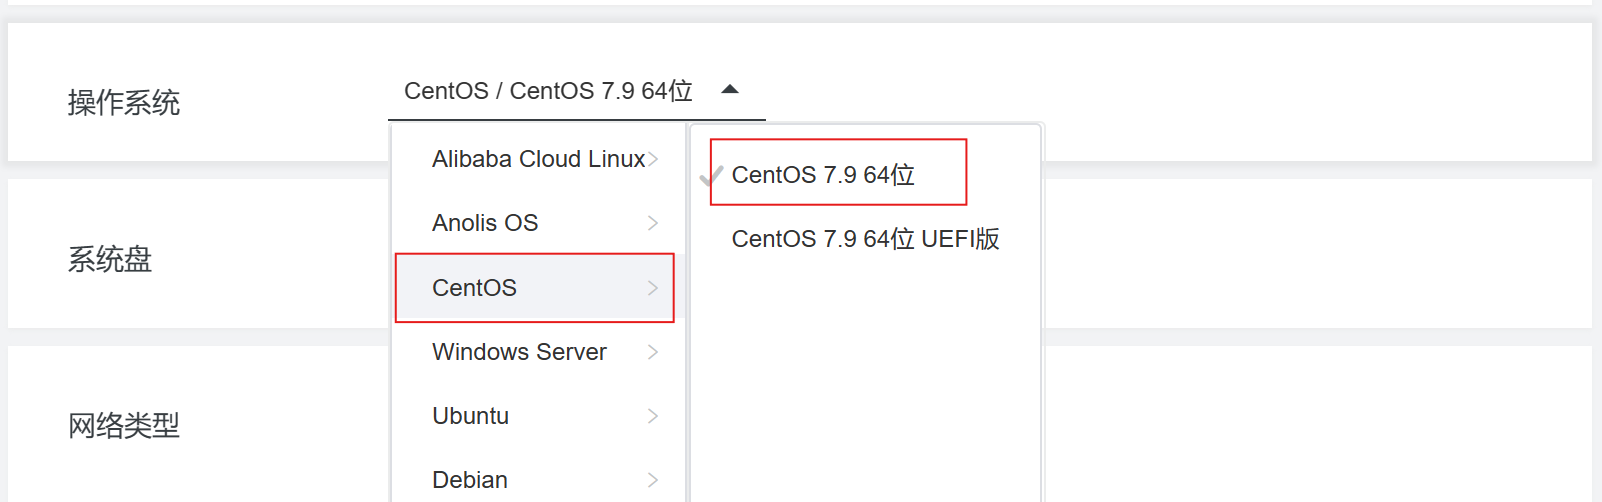Image resolution: width=1602 pixels, height=502 pixels.
Task: Expand the Windows Server chevron arrow
Action: point(653,352)
